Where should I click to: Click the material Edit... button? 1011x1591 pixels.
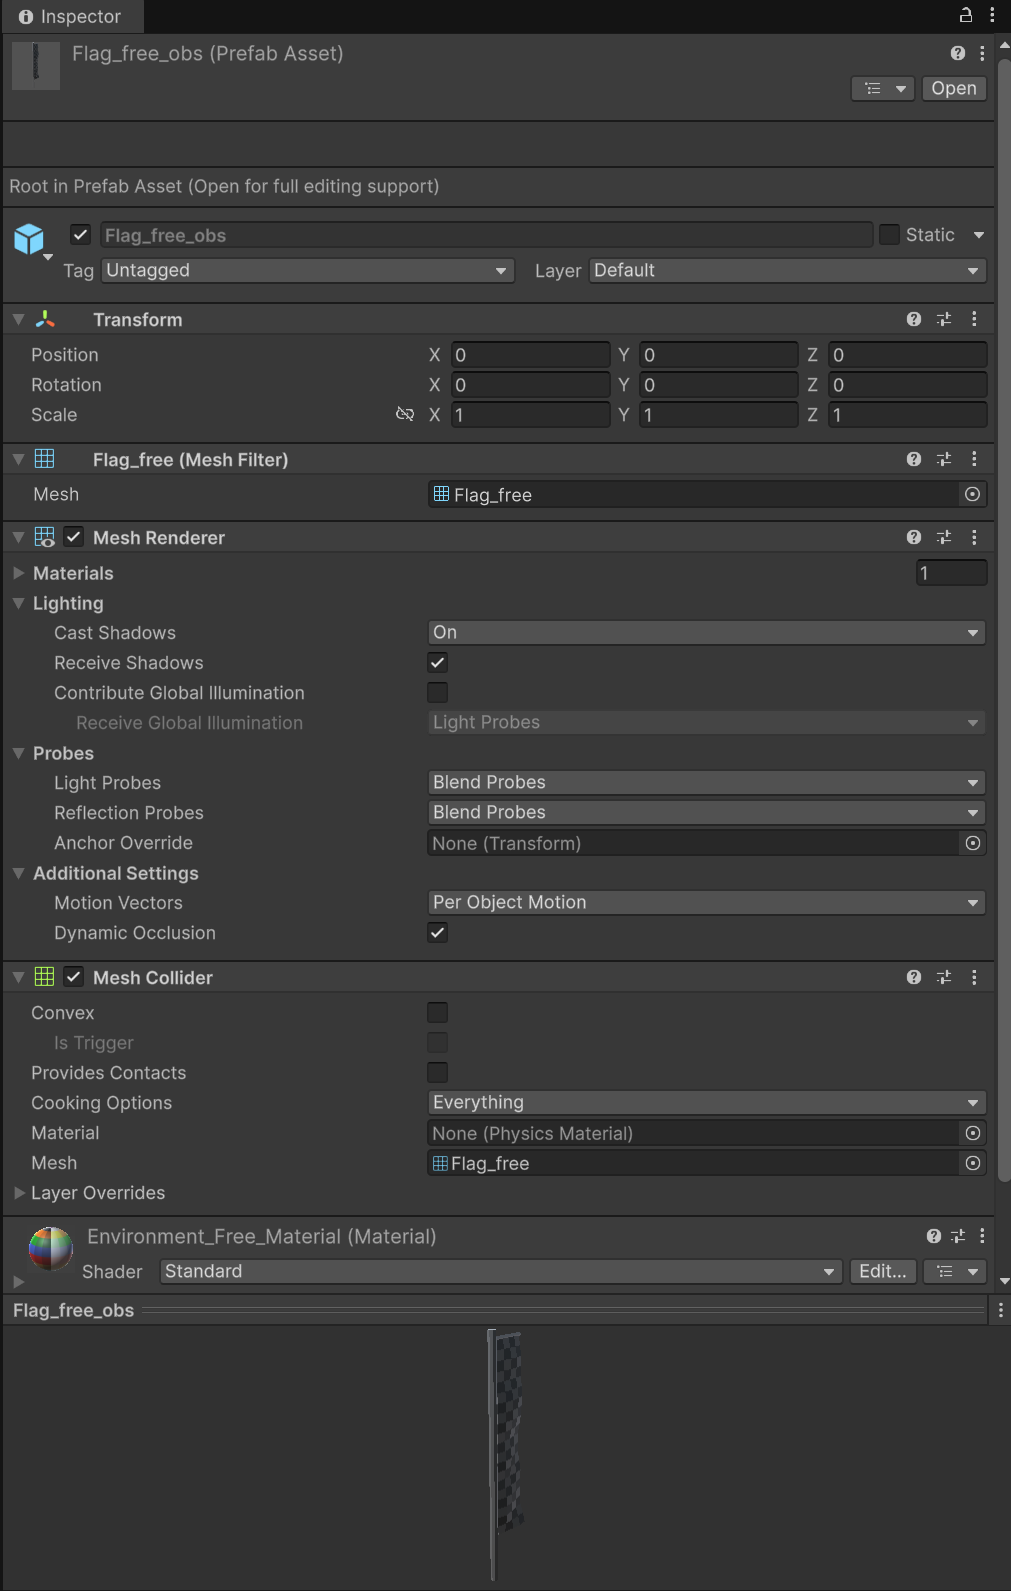coord(882,1271)
